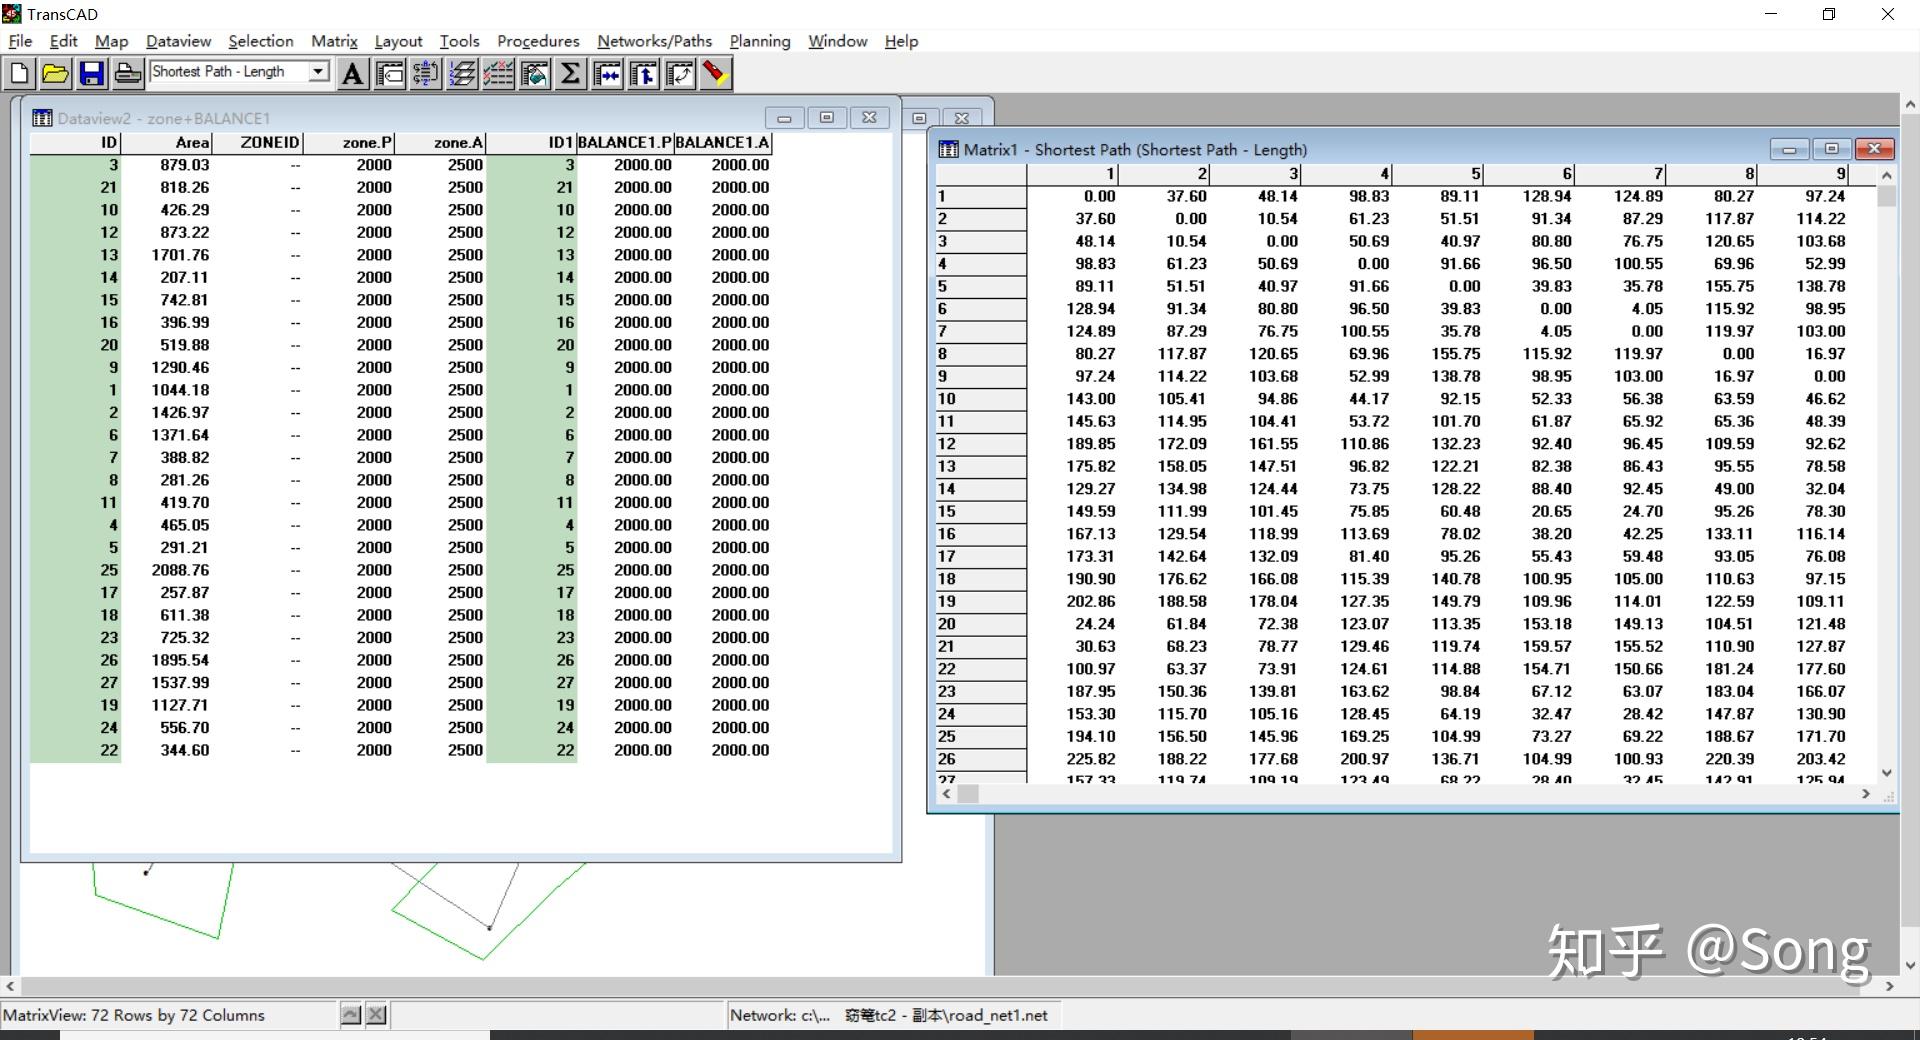1920x1040 pixels.
Task: Click the matrix fill paint bucket icon
Action: [x=534, y=74]
